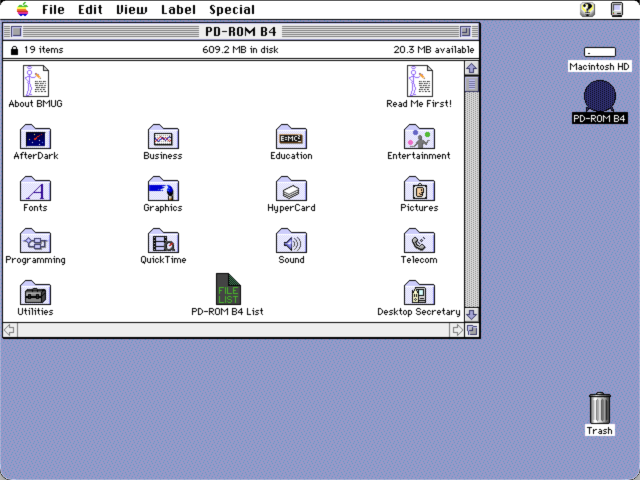The height and width of the screenshot is (480, 640).
Task: Click the 'About BMUG' label text
Action: pos(36,104)
